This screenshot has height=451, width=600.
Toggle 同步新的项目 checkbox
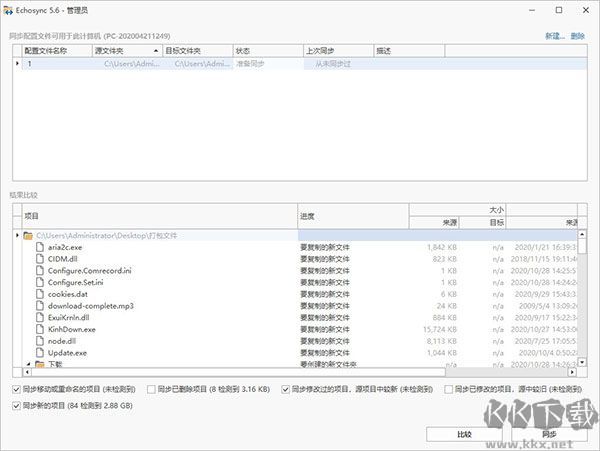(16, 405)
